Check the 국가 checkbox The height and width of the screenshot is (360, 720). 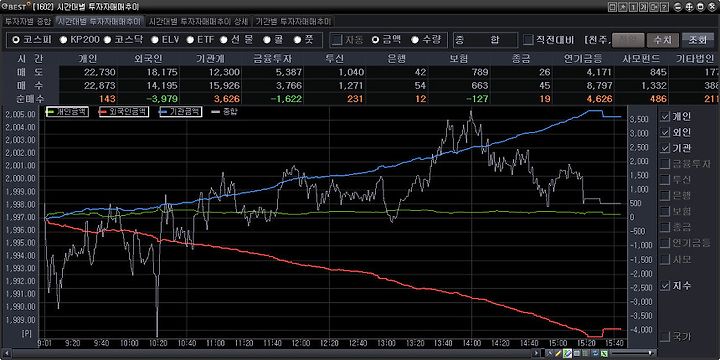(664, 338)
